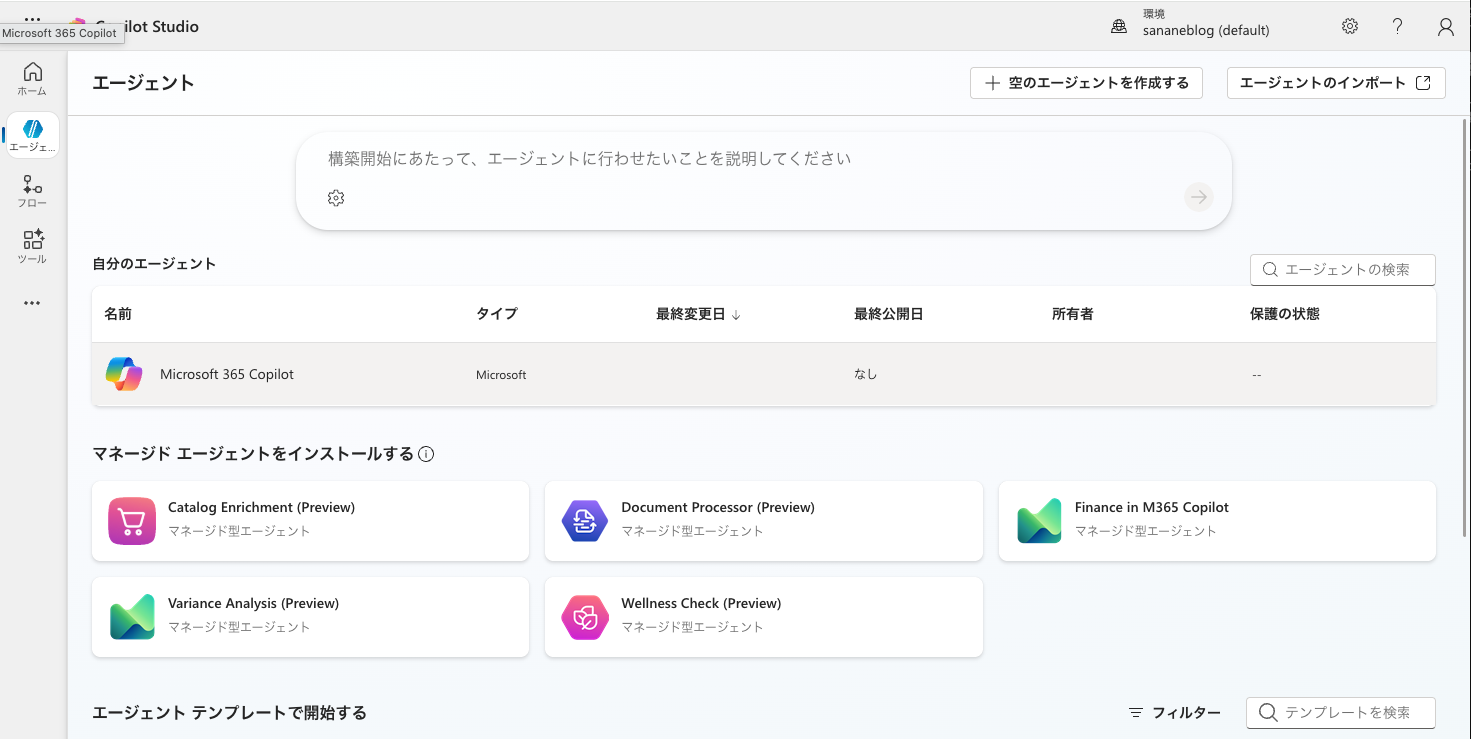This screenshot has width=1471, height=739.
Task: Click the magnifier in template search box
Action: point(1268,713)
